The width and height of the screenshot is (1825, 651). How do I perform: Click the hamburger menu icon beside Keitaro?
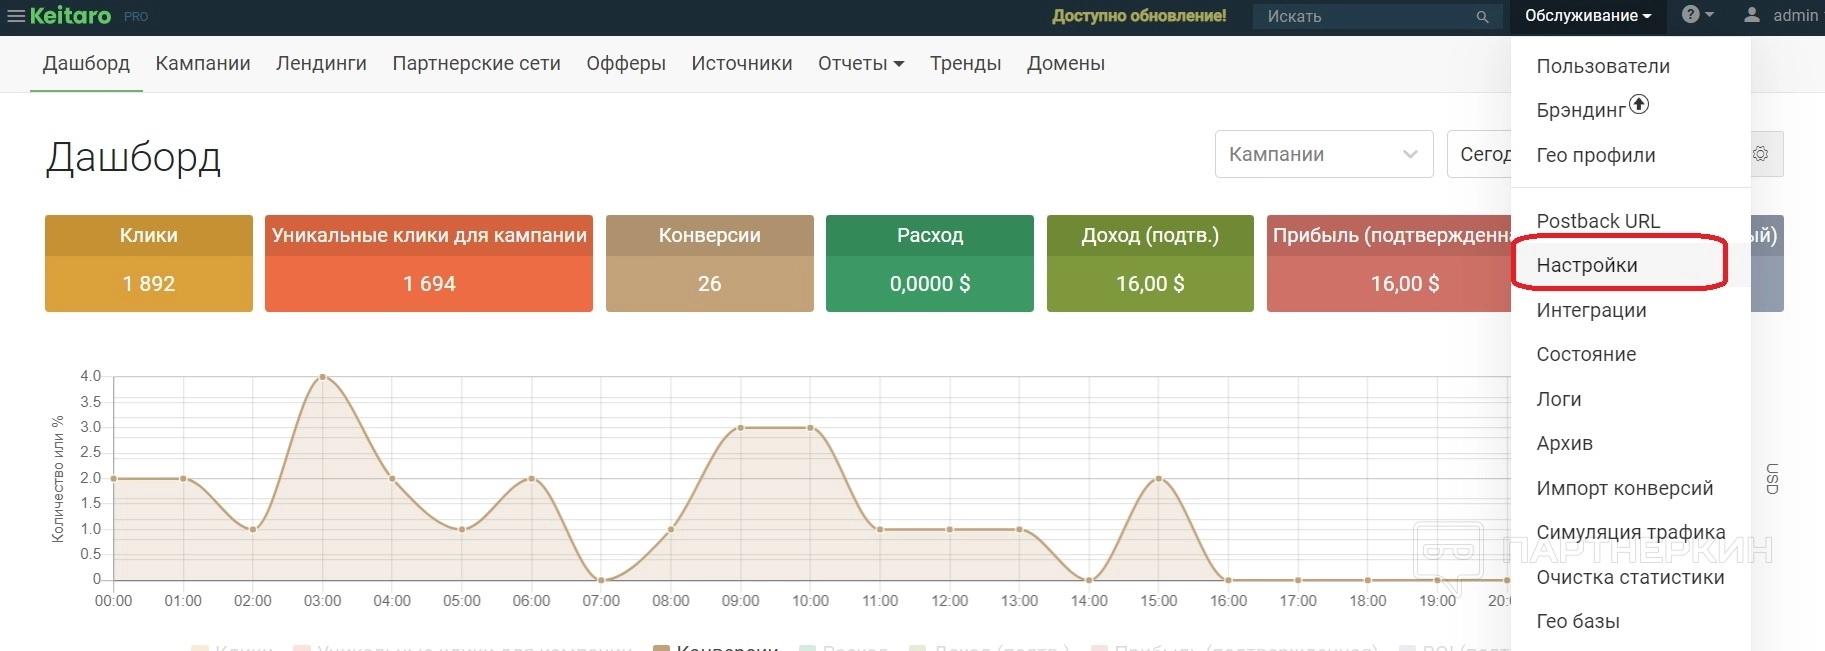click(15, 16)
